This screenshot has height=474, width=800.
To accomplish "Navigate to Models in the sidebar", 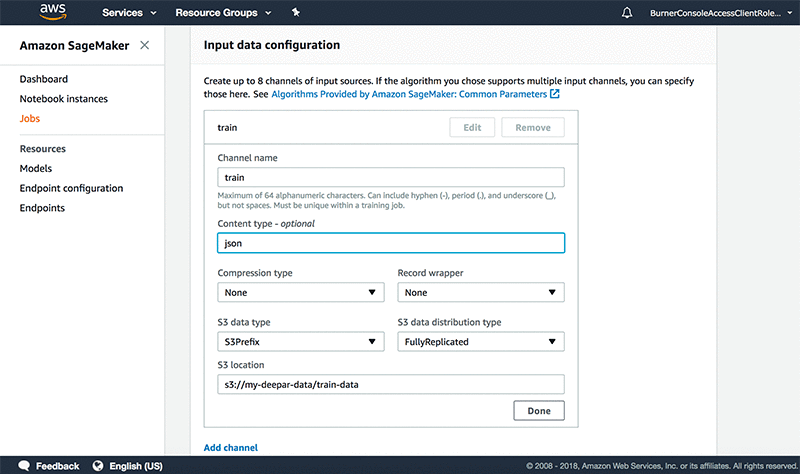I will (36, 168).
